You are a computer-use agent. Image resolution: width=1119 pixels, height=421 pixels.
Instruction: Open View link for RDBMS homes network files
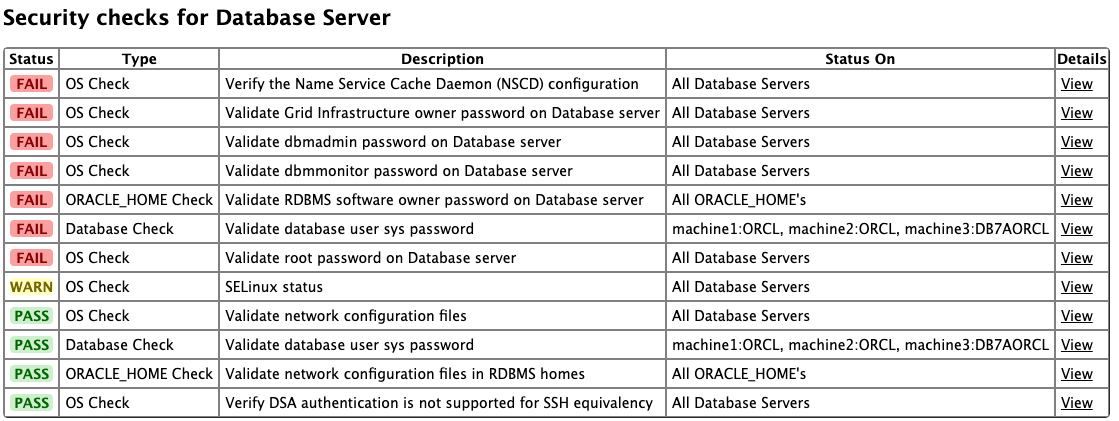1076,374
